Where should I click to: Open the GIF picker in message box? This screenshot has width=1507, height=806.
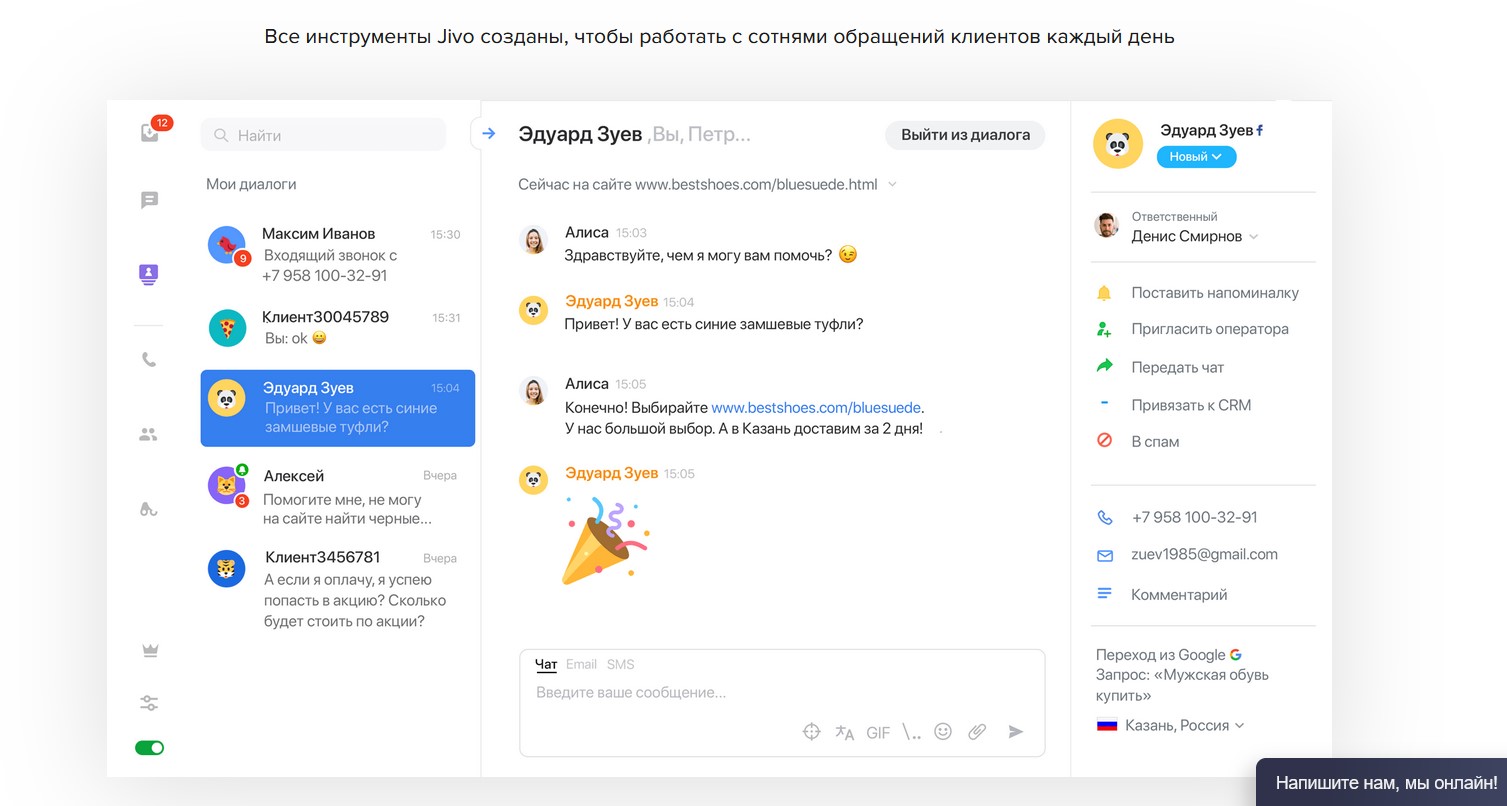click(x=878, y=733)
